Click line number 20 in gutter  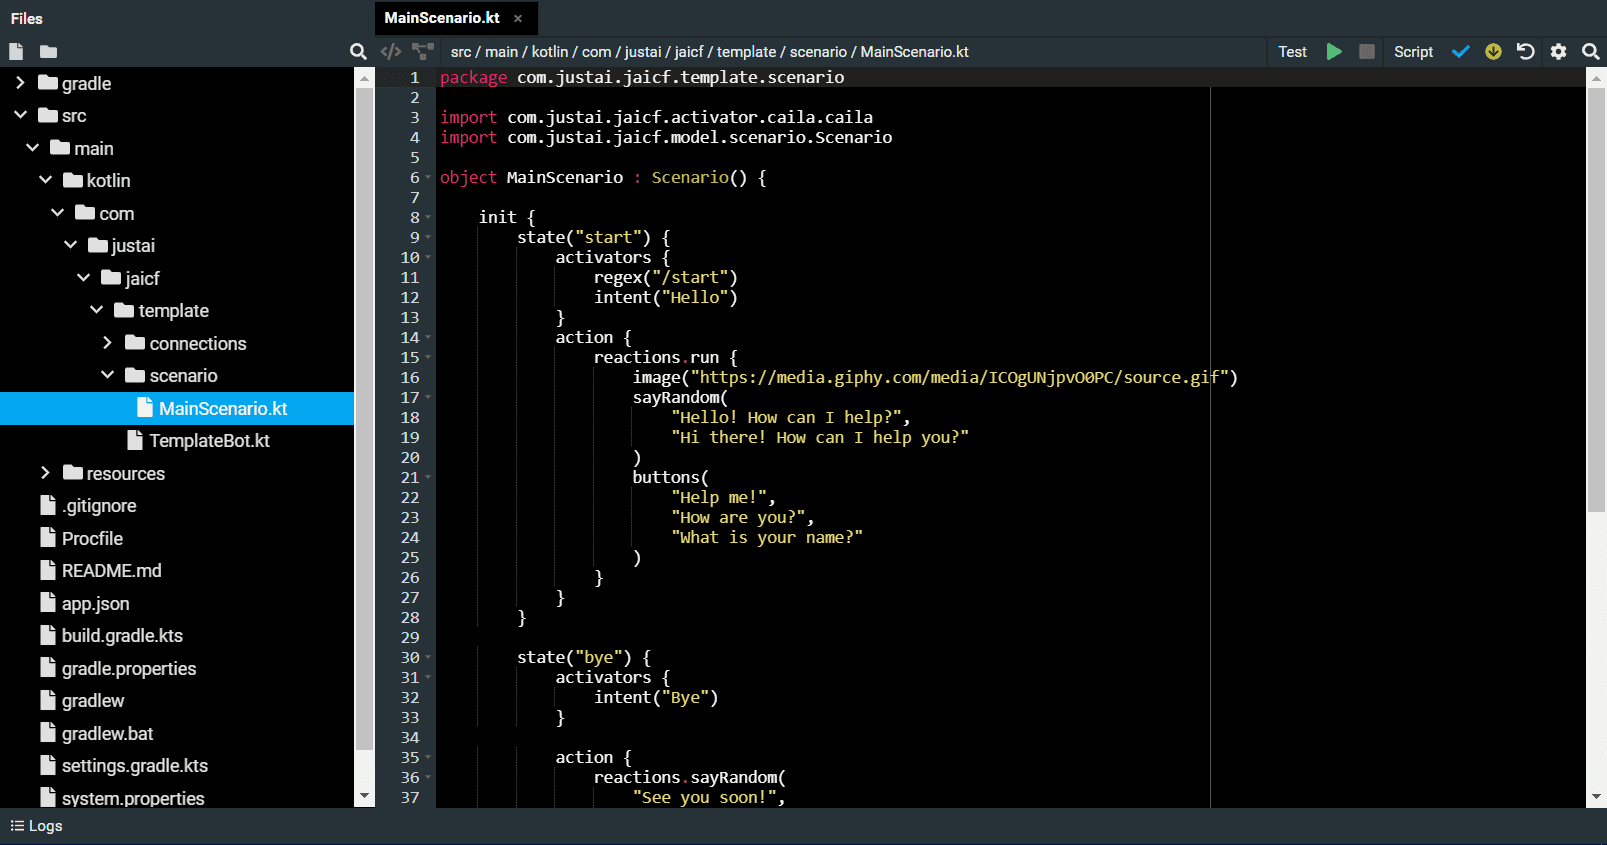point(410,457)
